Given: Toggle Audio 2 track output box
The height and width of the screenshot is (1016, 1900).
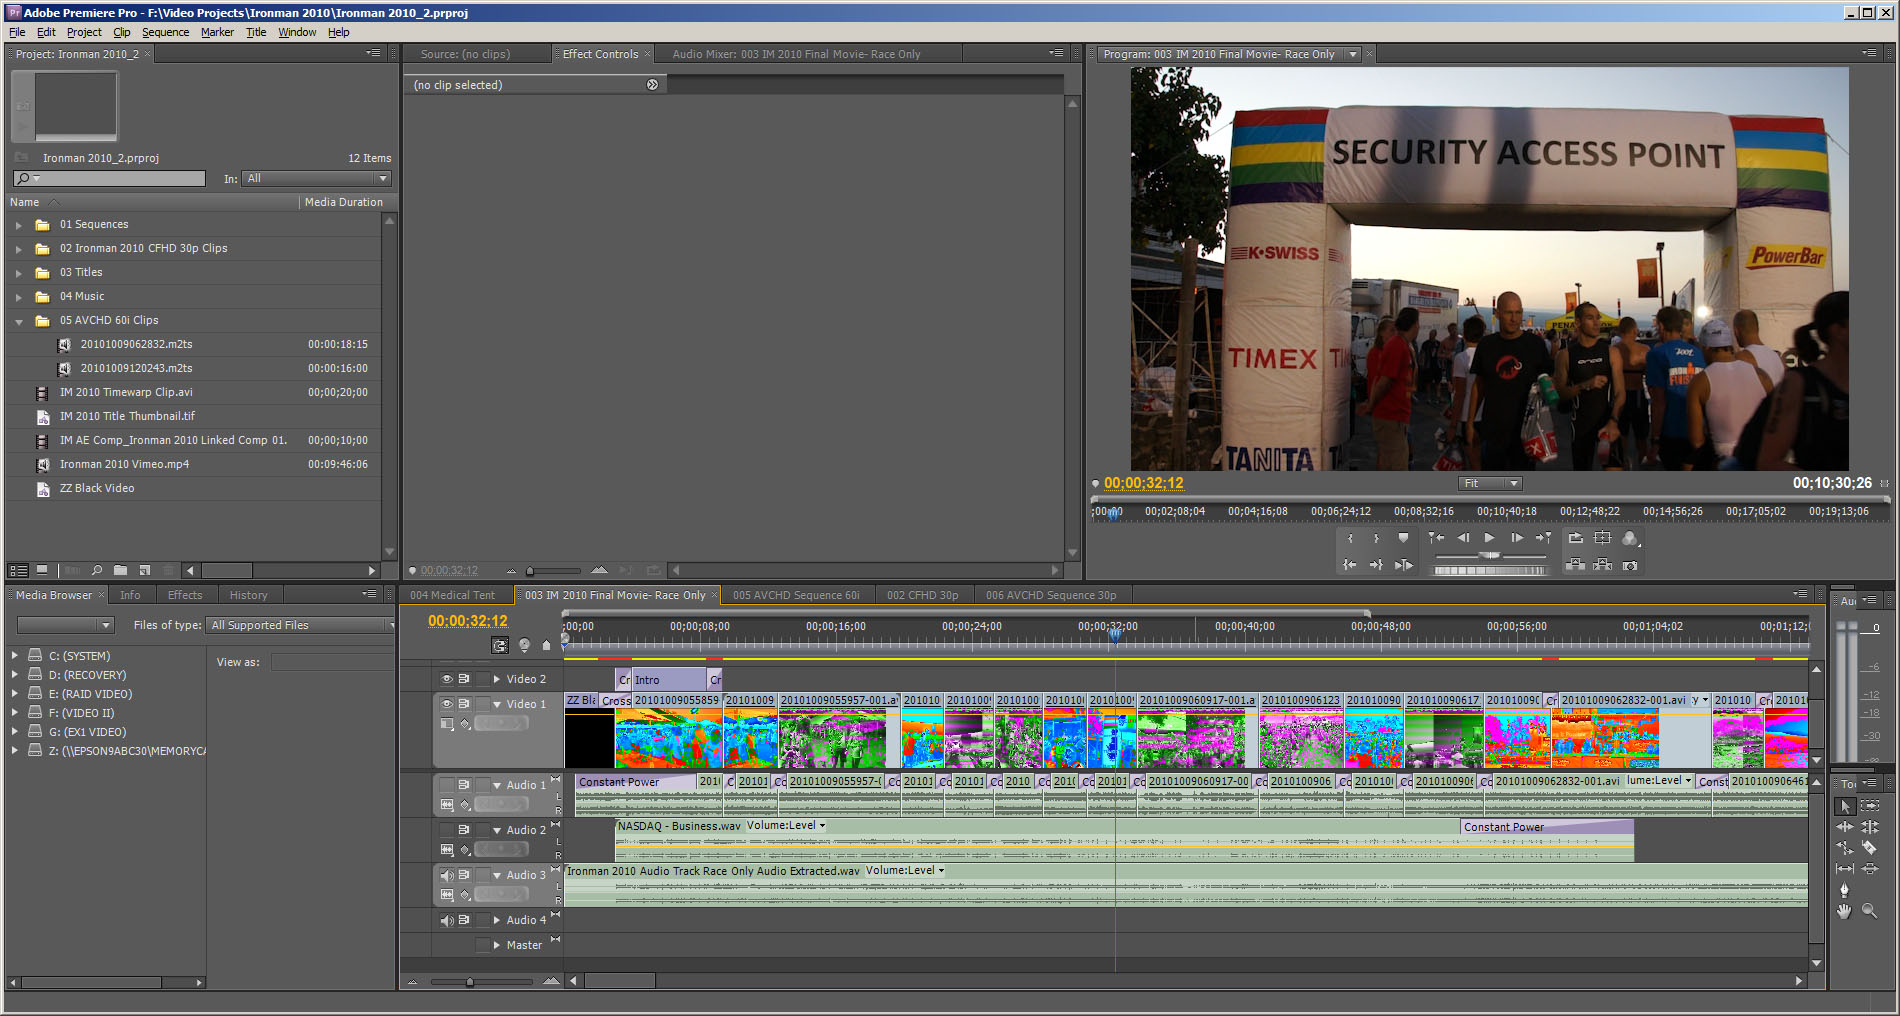Looking at the screenshot, I should click(x=447, y=830).
